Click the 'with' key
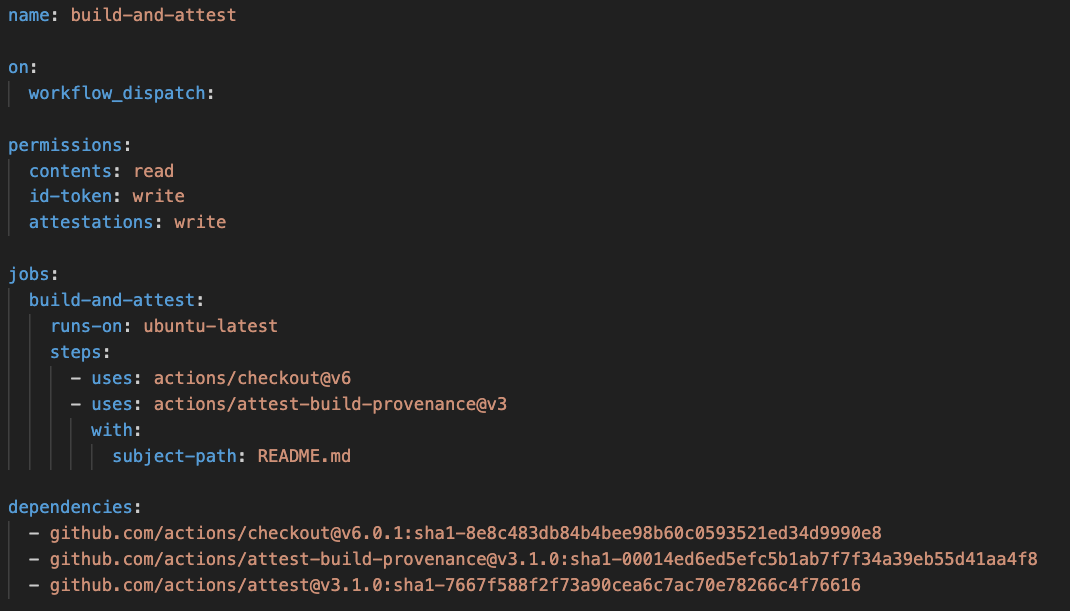This screenshot has width=1070, height=611. click(112, 430)
